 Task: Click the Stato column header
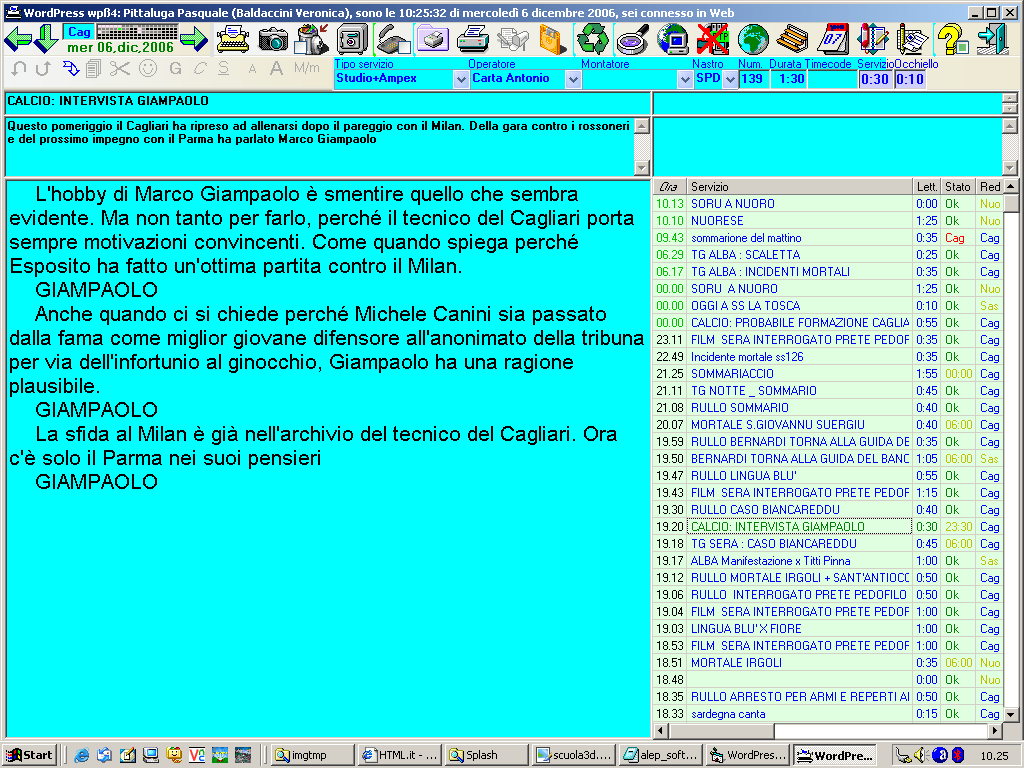[x=957, y=187]
